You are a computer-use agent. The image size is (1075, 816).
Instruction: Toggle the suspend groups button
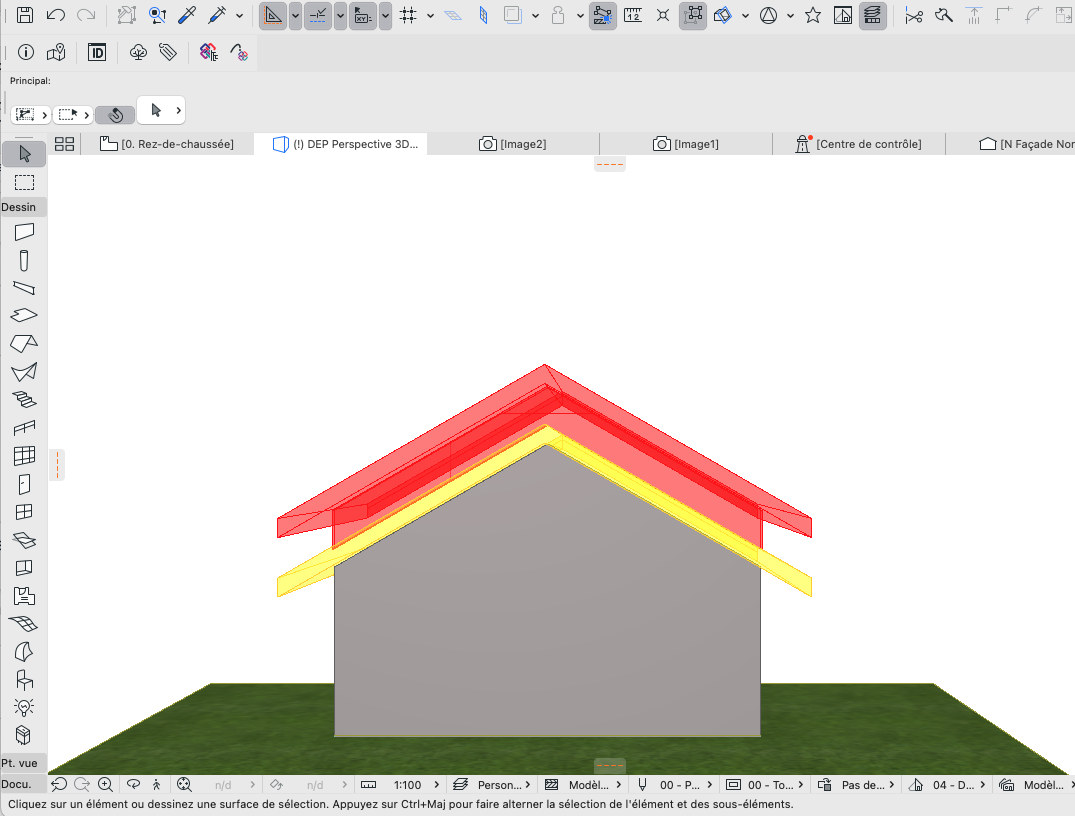[x=693, y=16]
